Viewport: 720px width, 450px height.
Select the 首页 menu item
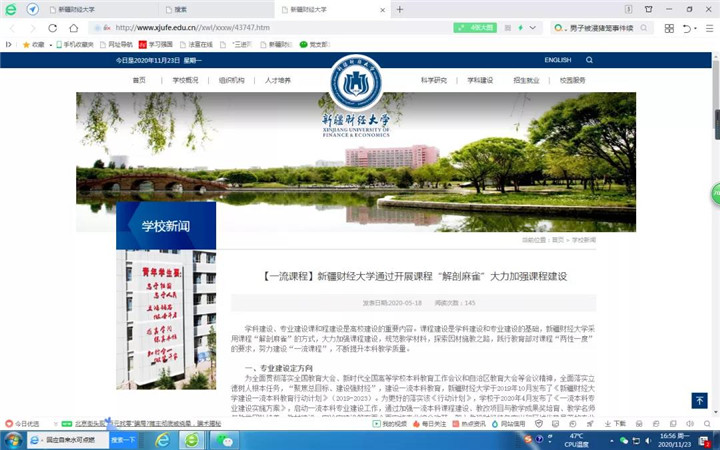(x=139, y=80)
